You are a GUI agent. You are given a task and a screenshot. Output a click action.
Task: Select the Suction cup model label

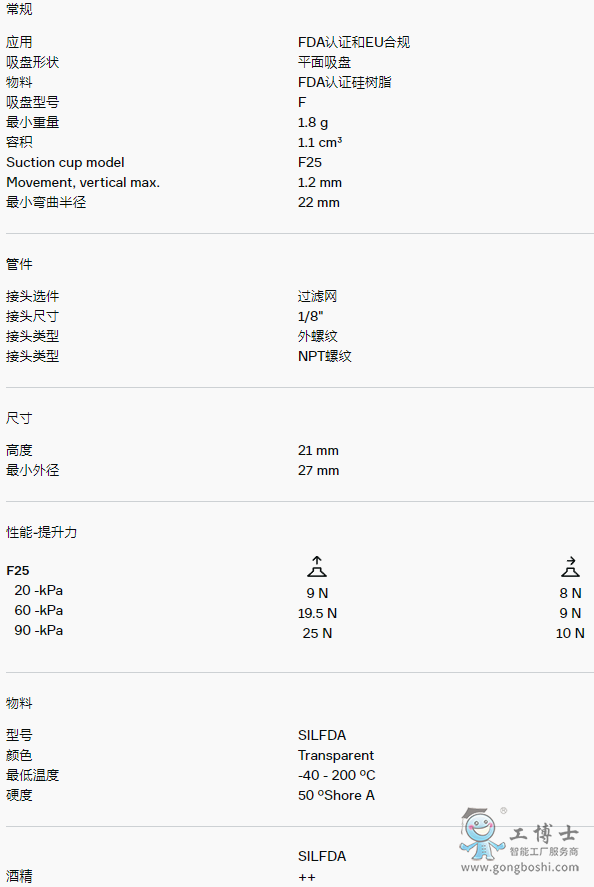point(65,162)
